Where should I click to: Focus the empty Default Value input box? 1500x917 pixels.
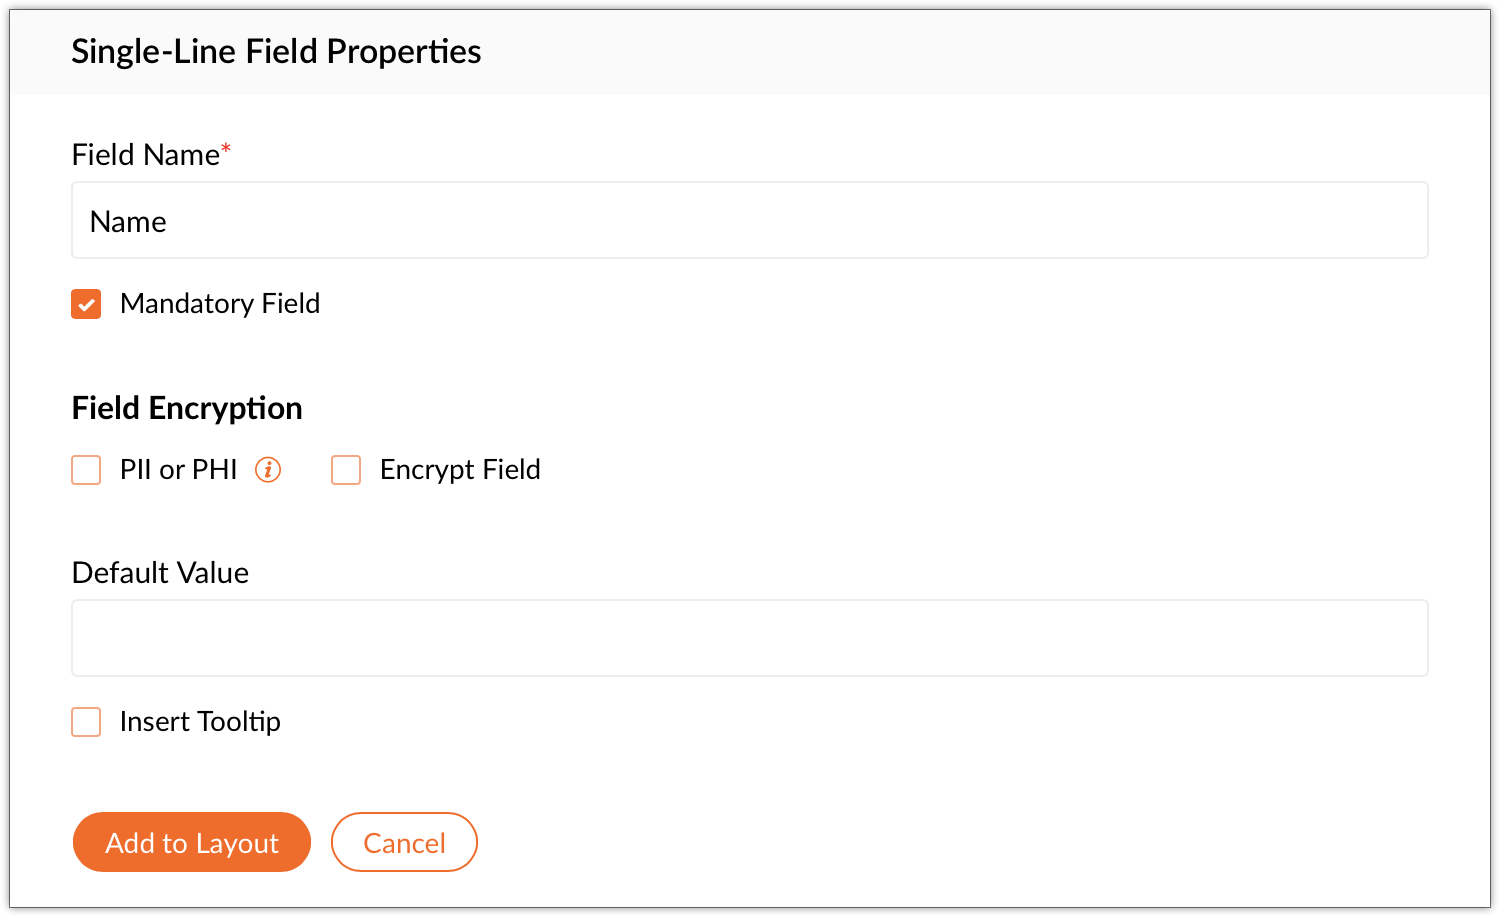click(x=750, y=638)
